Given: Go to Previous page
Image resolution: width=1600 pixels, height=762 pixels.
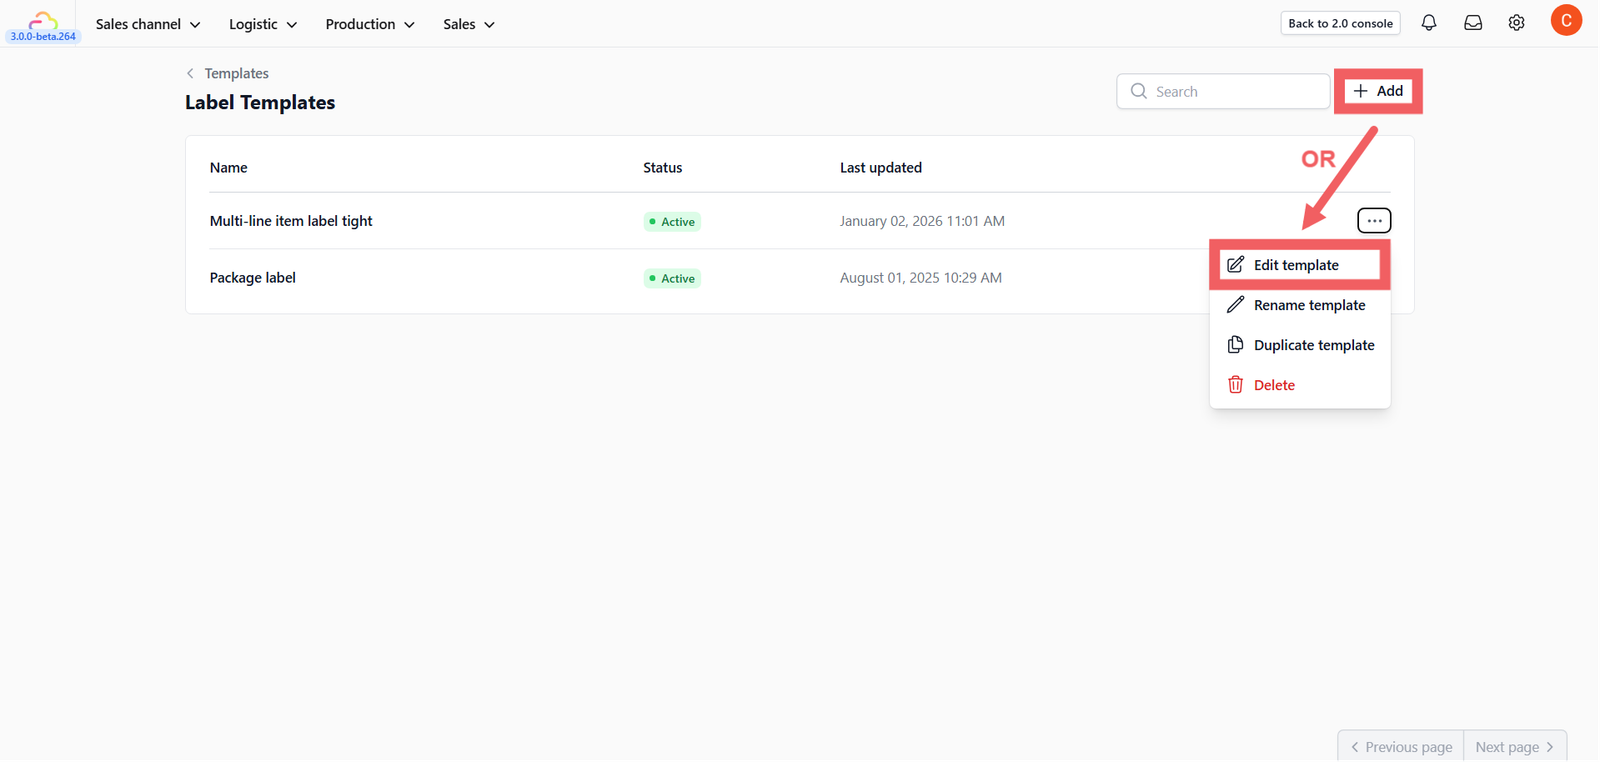Looking at the screenshot, I should pyautogui.click(x=1401, y=747).
